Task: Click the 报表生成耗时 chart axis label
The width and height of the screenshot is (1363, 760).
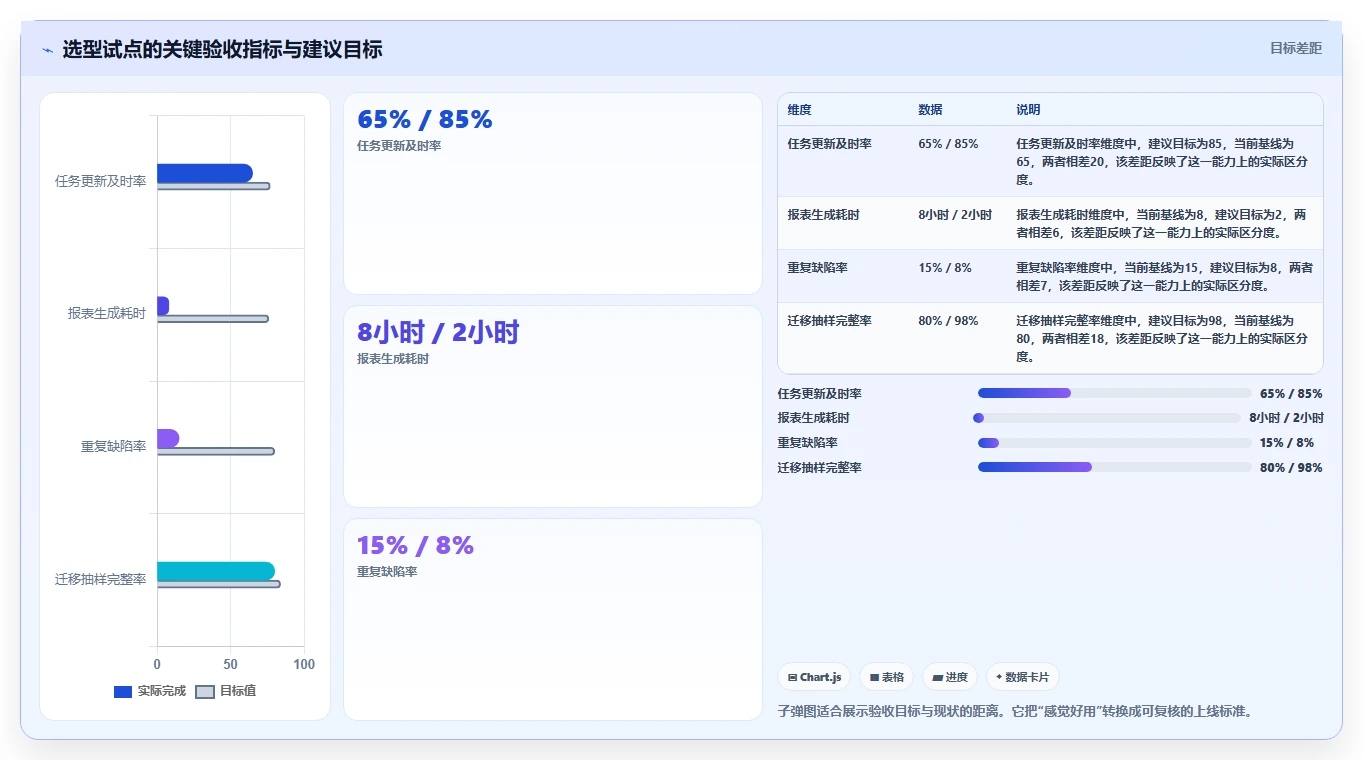Action: pyautogui.click(x=107, y=313)
